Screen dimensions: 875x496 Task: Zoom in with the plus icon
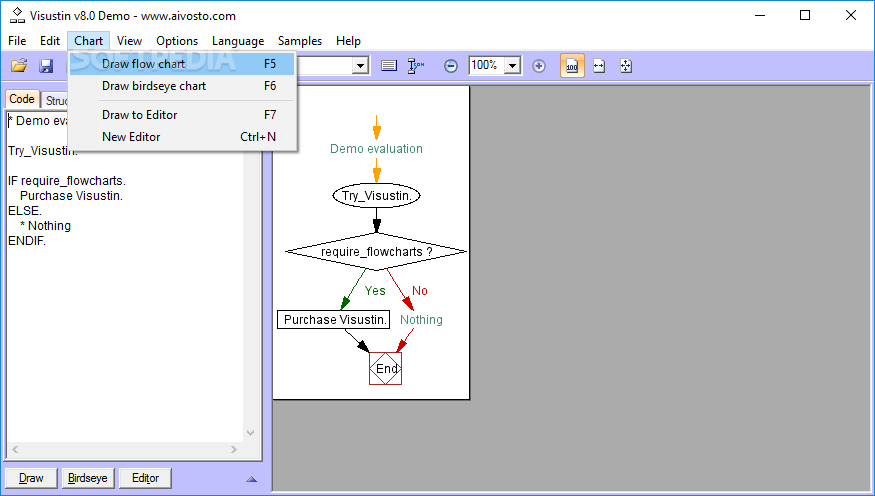pos(539,66)
